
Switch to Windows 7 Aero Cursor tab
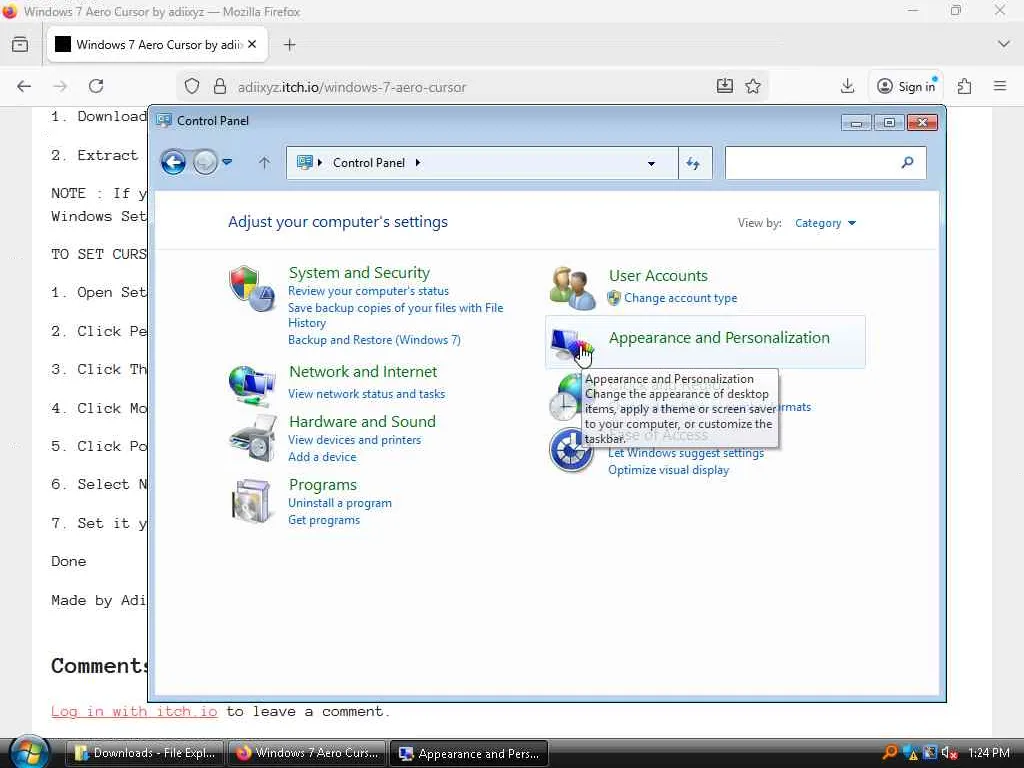click(157, 44)
